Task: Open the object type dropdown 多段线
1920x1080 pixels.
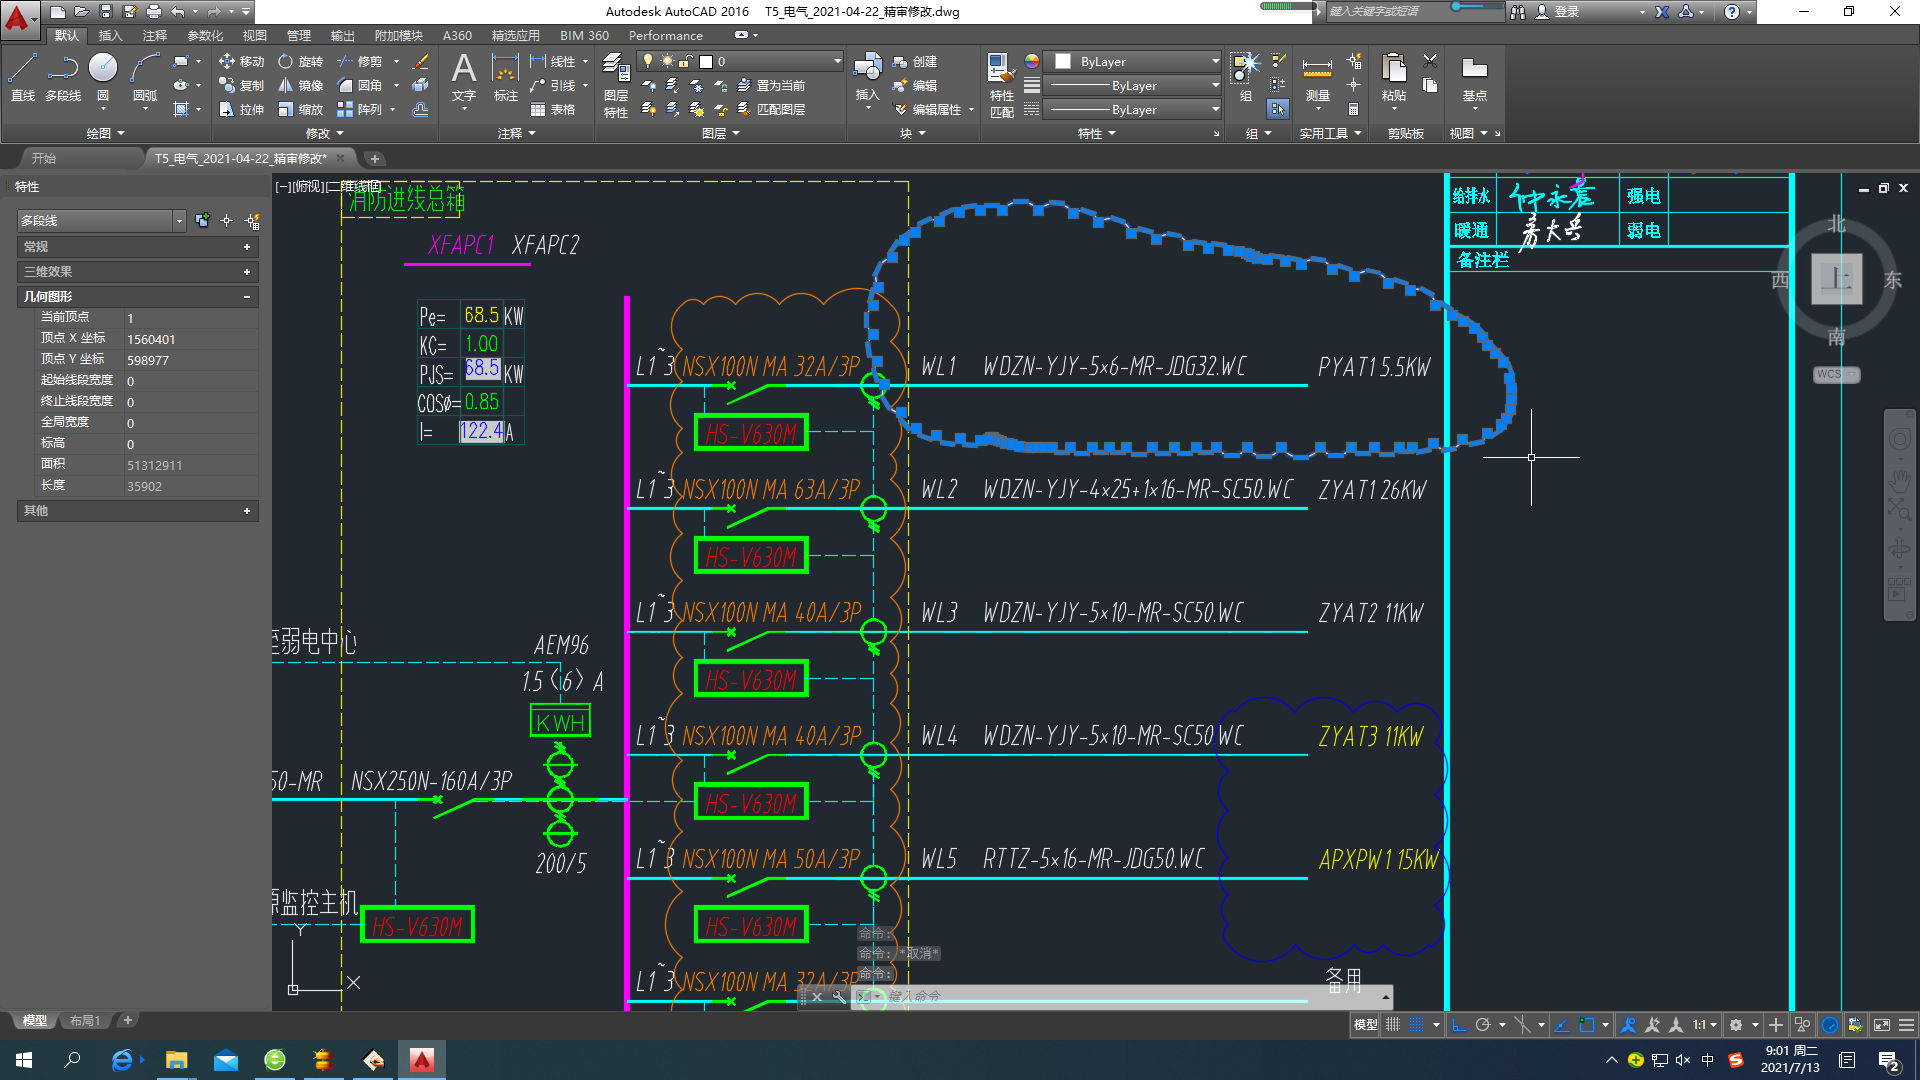Action: tap(102, 220)
